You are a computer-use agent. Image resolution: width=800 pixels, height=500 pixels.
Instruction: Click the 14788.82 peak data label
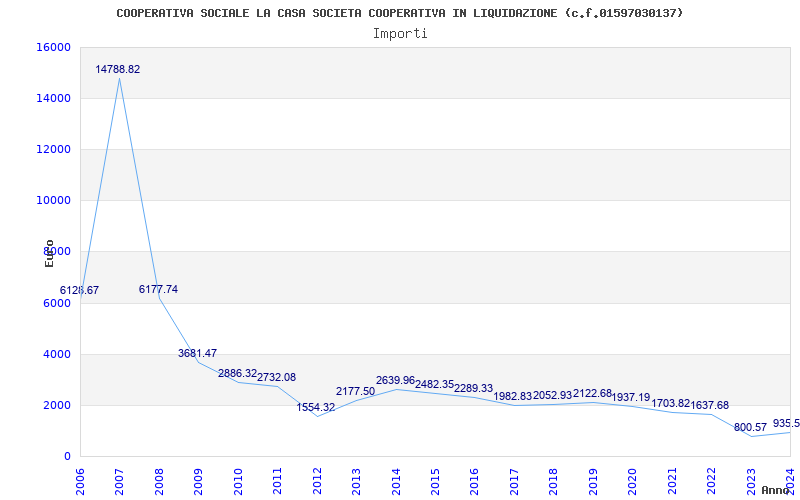(x=118, y=70)
